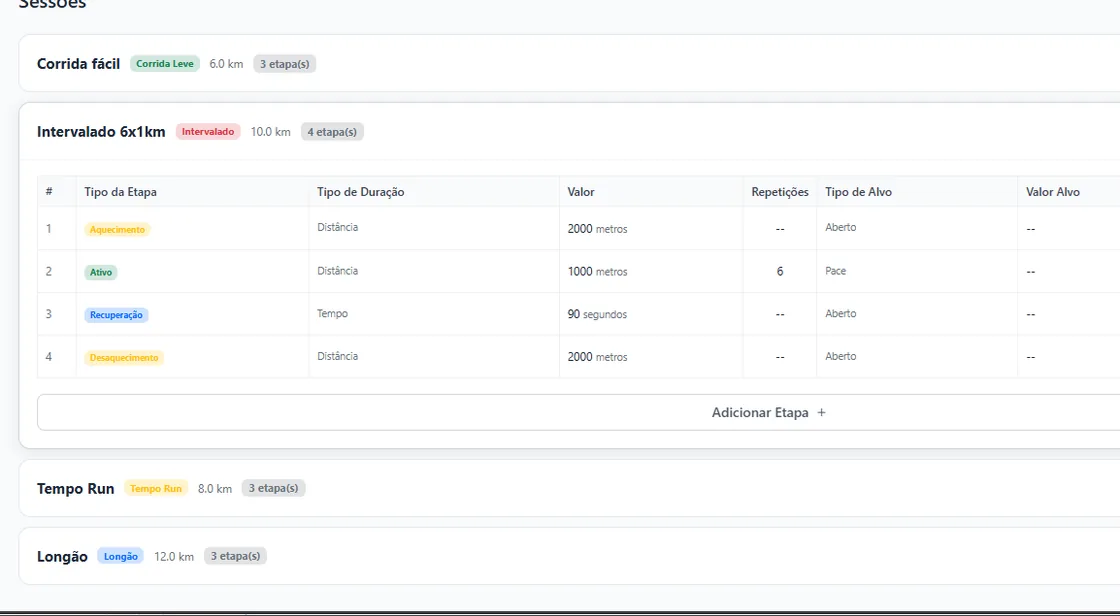Viewport: 1120px width, 616px height.
Task: Click the red Intervalado type badge
Action: (x=208, y=131)
